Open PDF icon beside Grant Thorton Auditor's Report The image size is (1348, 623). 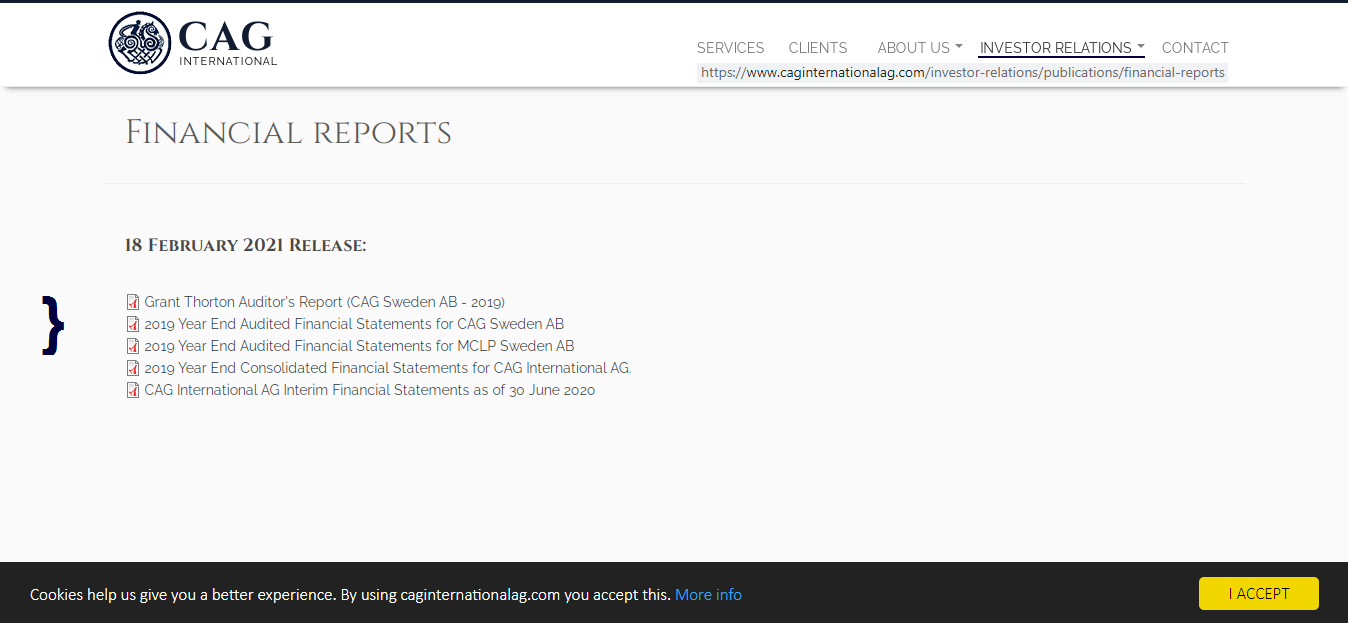pyautogui.click(x=133, y=302)
